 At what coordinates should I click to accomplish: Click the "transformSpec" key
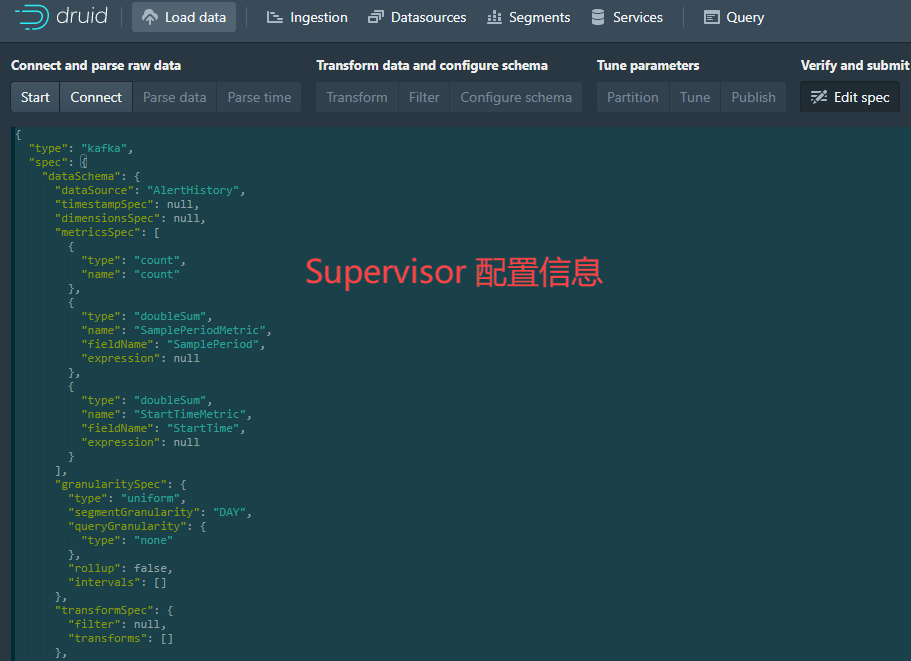[x=107, y=610]
